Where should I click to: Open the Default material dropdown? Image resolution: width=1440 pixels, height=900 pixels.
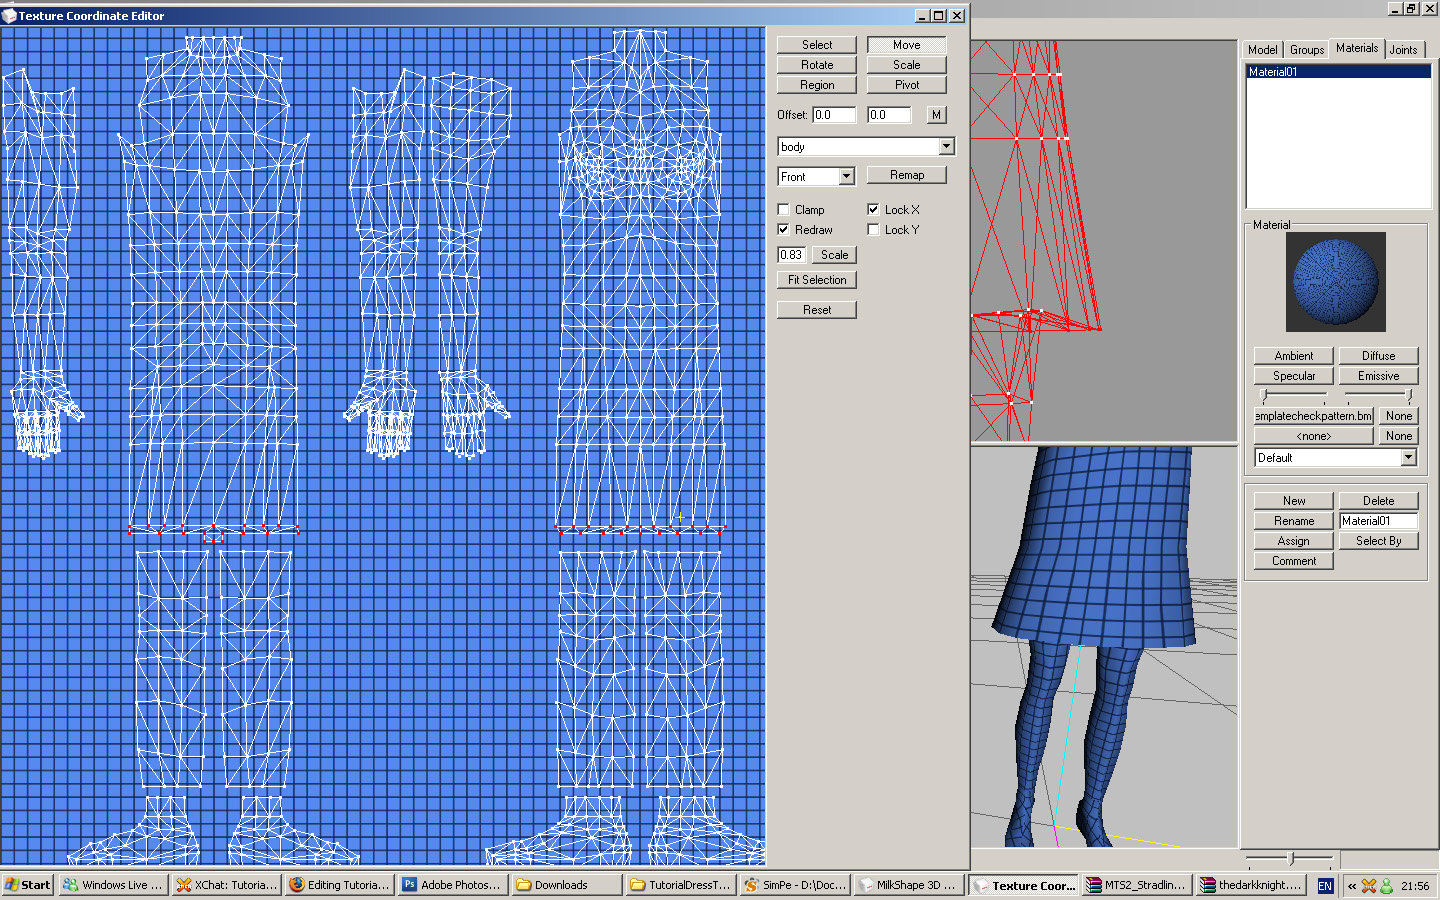[x=1408, y=458]
